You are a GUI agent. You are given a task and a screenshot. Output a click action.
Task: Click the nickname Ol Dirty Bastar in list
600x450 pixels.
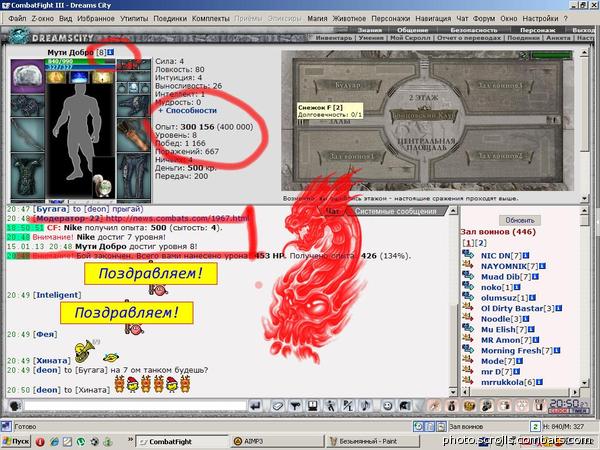point(512,308)
